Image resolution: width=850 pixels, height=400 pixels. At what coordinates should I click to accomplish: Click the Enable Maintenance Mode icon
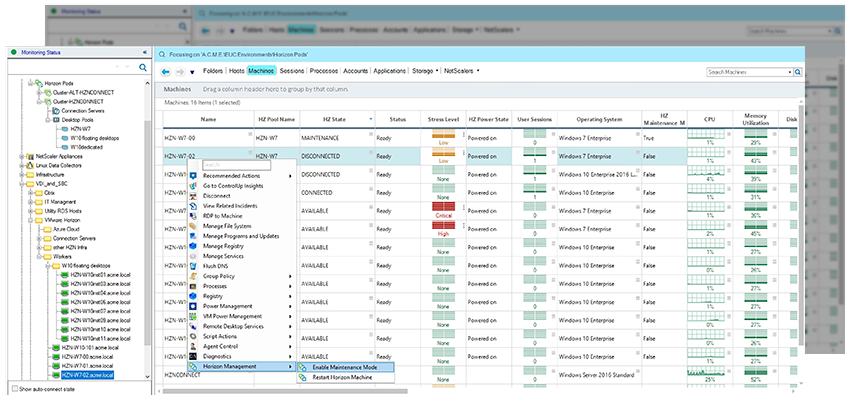click(x=302, y=367)
